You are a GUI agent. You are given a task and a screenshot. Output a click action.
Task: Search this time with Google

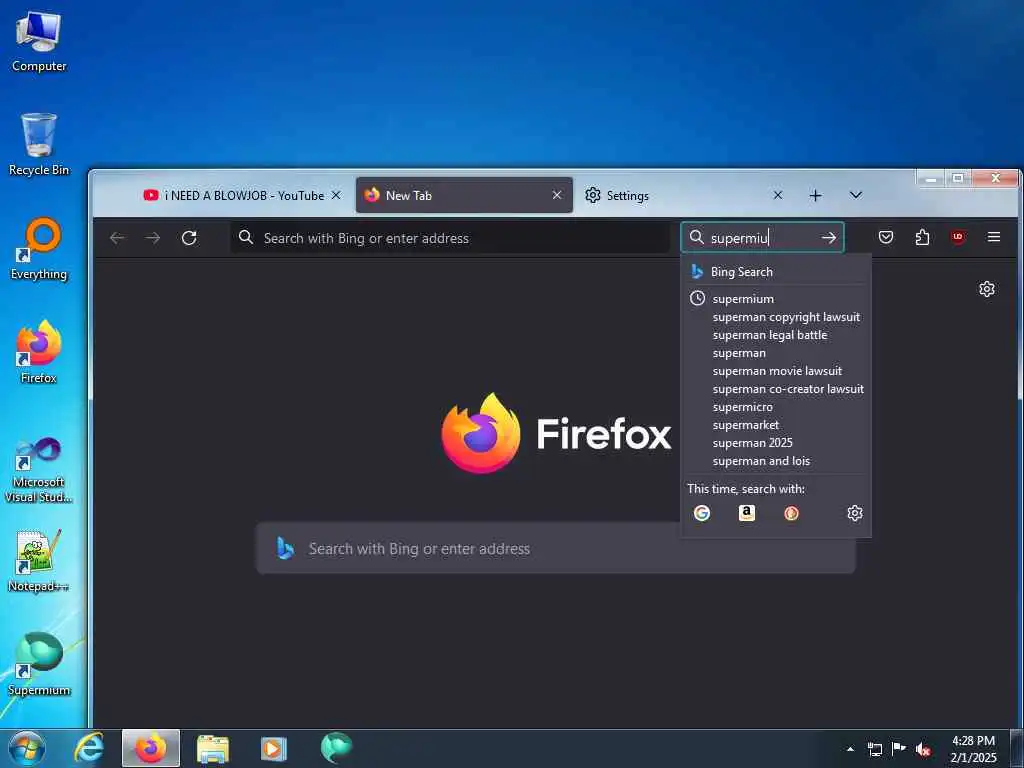(x=702, y=513)
